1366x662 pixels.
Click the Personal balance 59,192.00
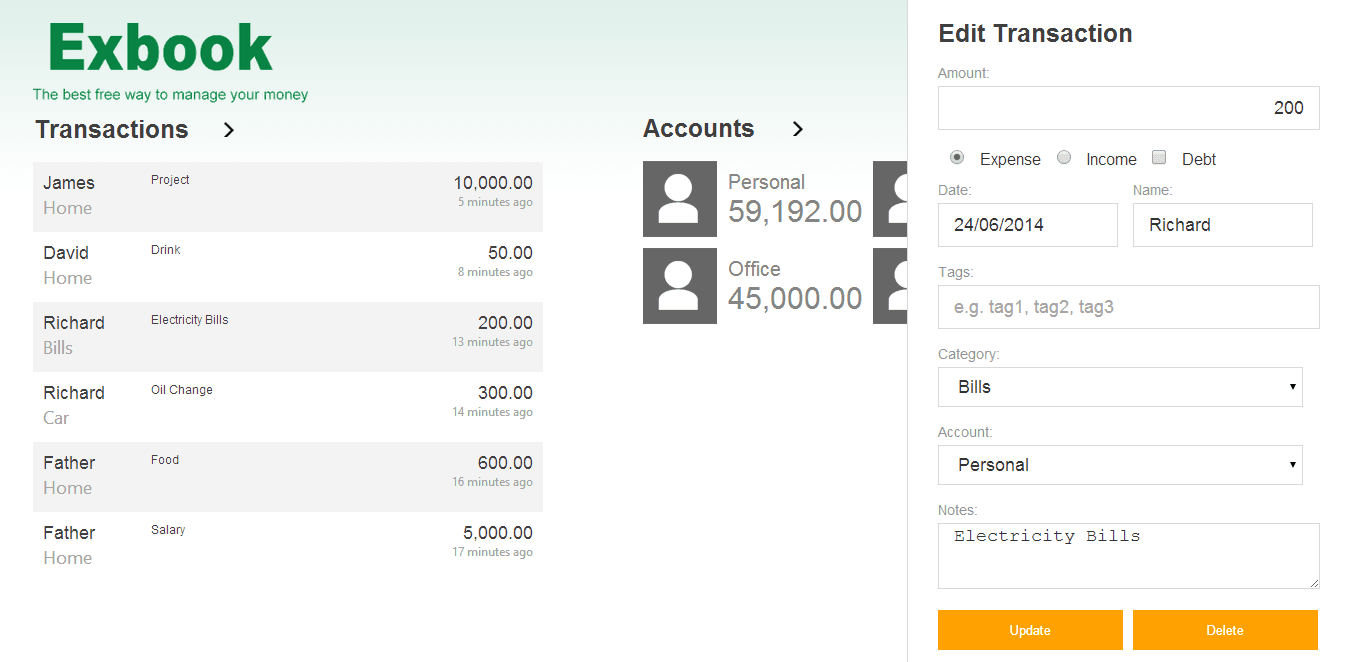pos(795,212)
